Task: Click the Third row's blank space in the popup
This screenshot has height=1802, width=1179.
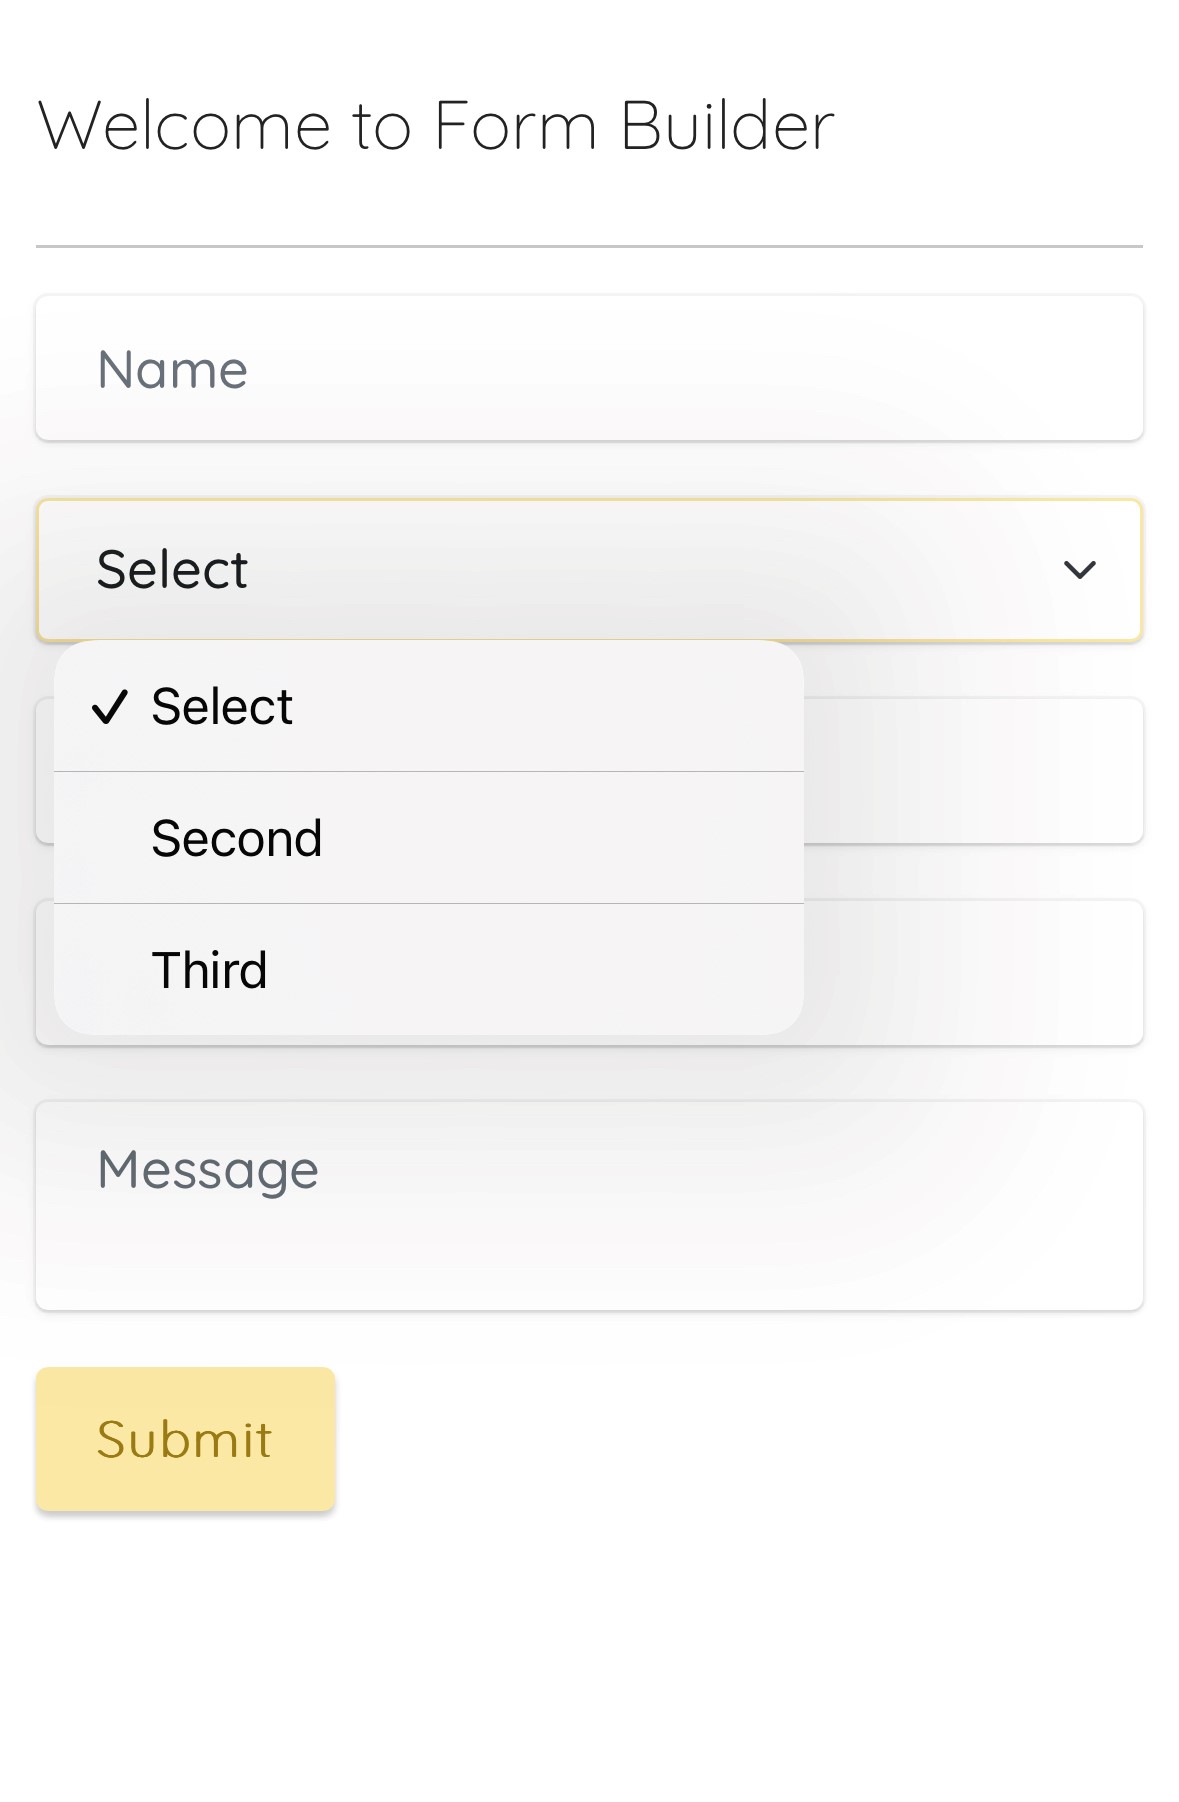Action: (560, 970)
